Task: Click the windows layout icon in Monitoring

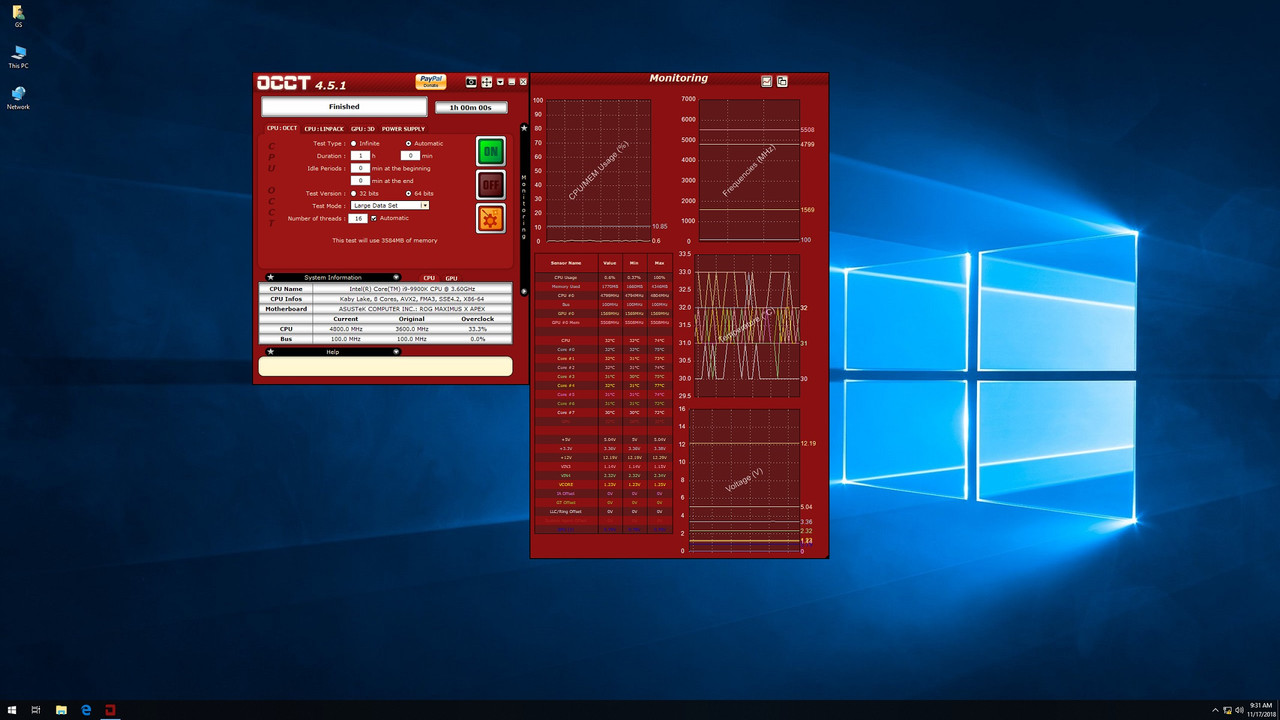Action: pos(782,81)
